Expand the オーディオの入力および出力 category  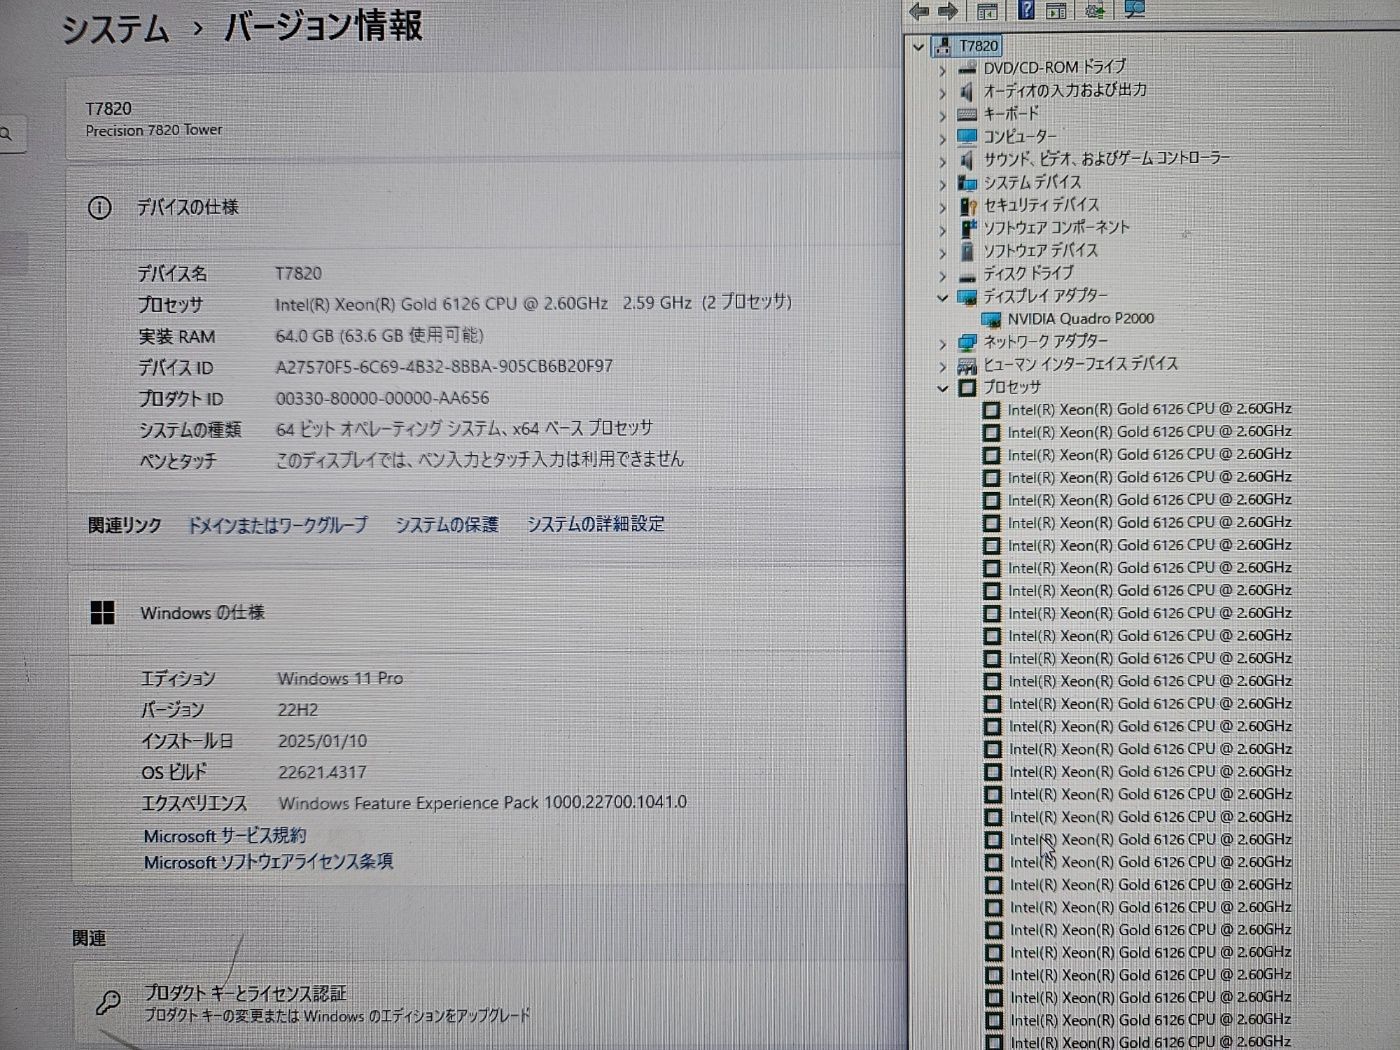coord(942,93)
